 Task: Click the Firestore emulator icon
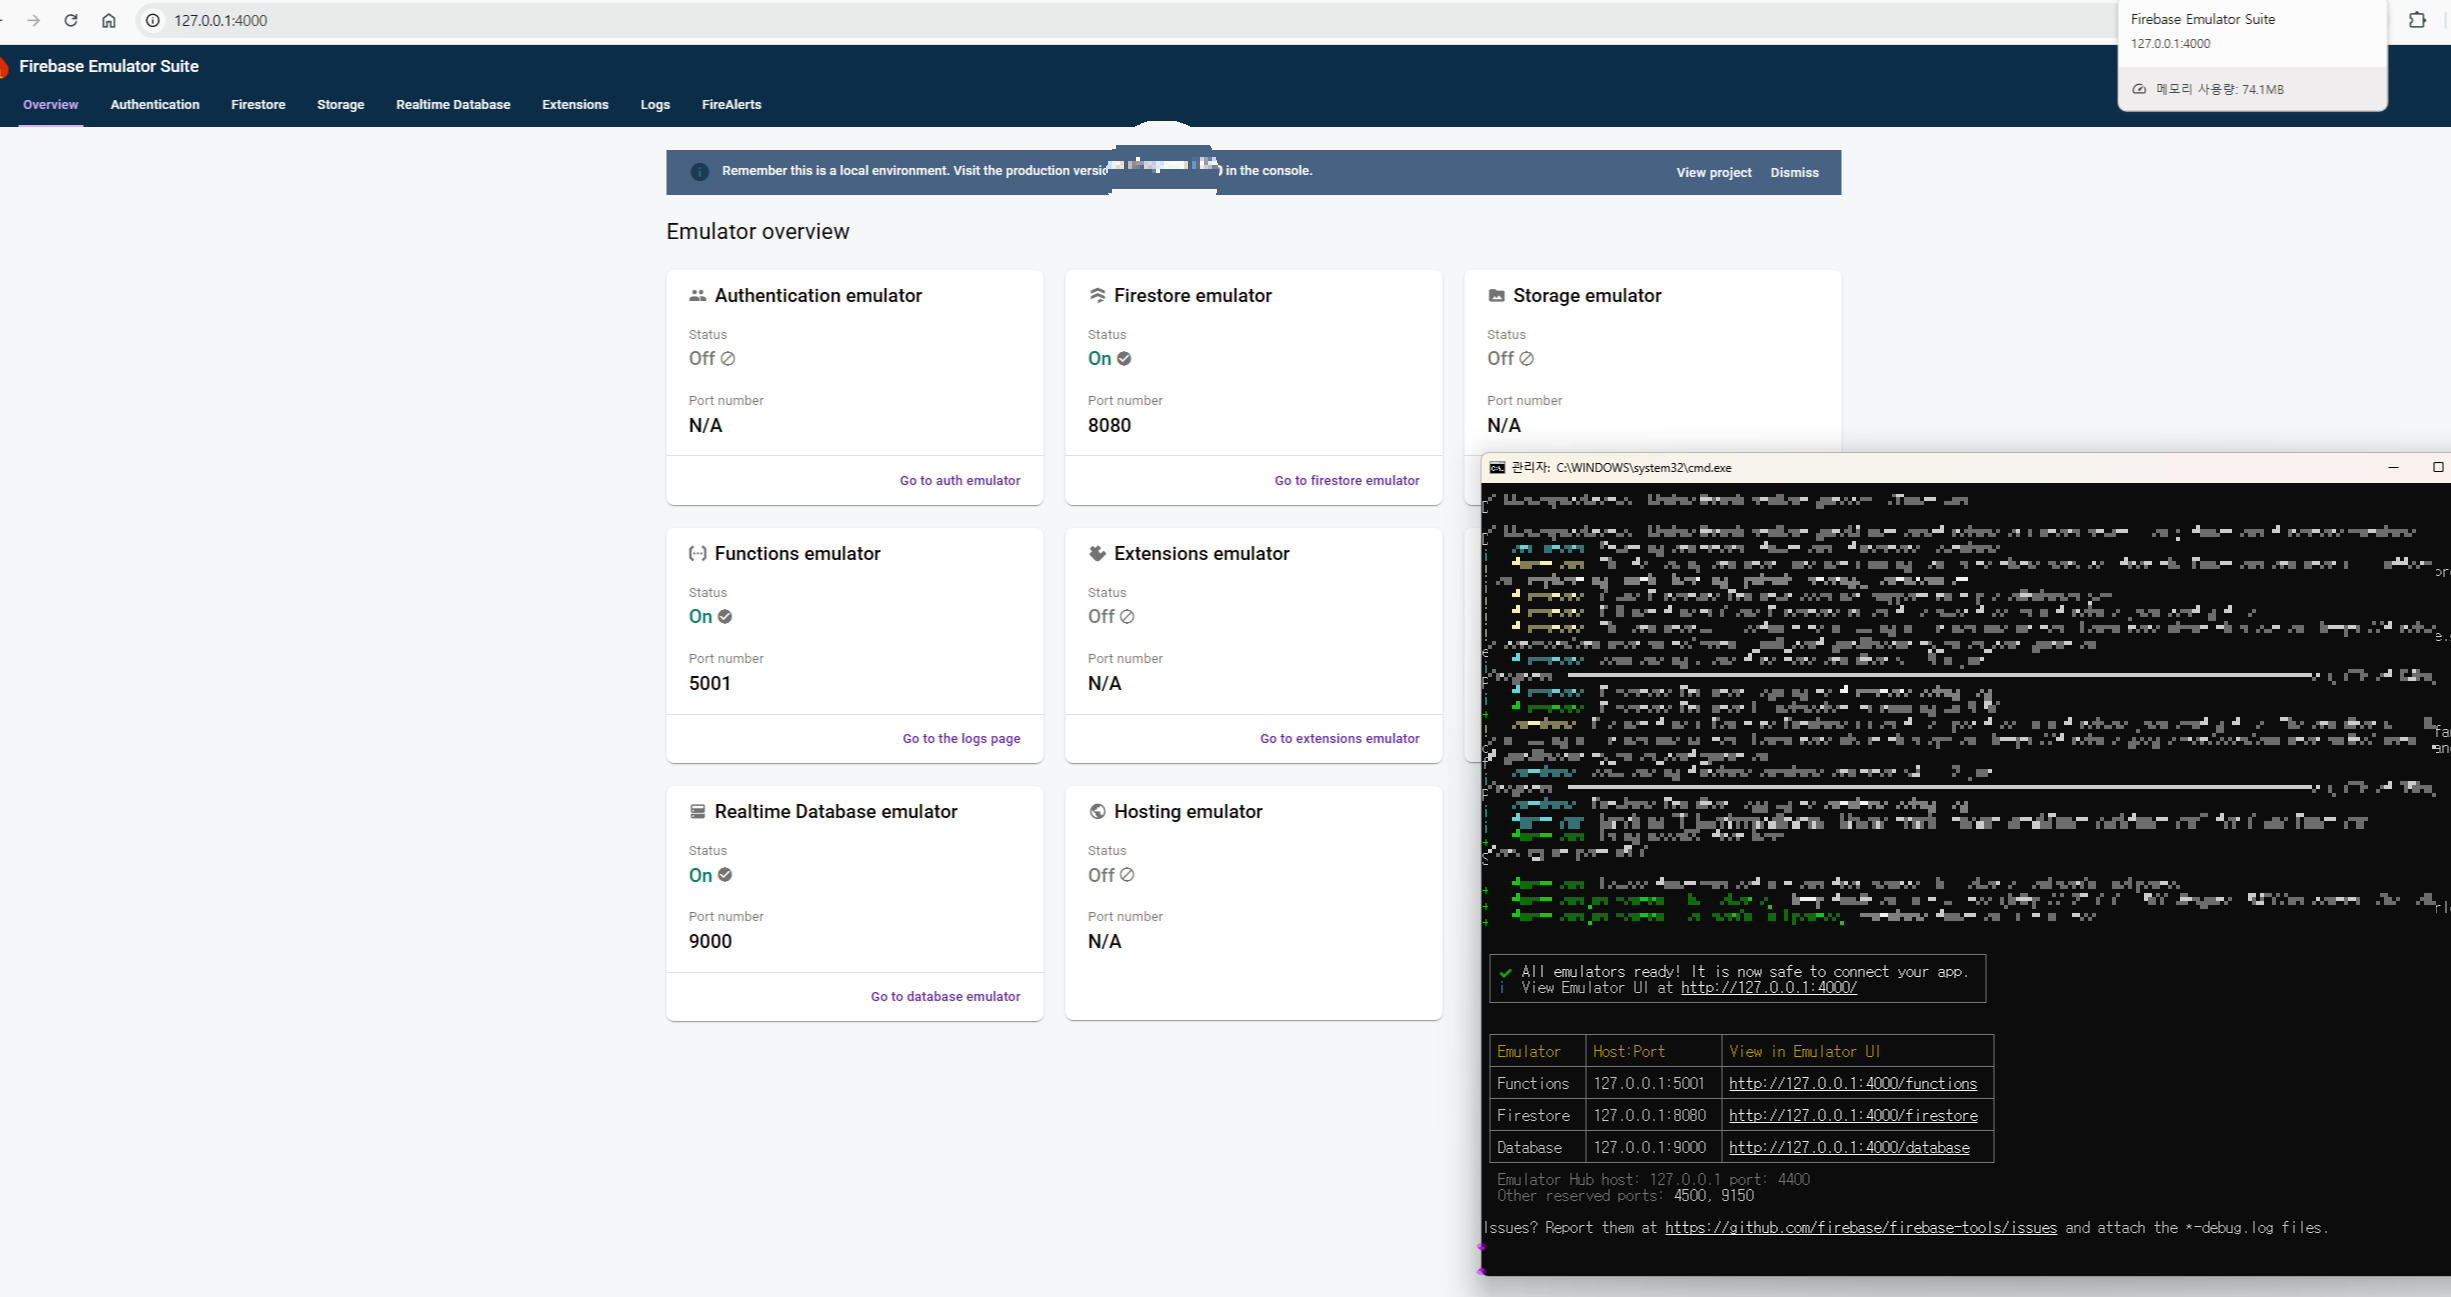click(x=1097, y=295)
